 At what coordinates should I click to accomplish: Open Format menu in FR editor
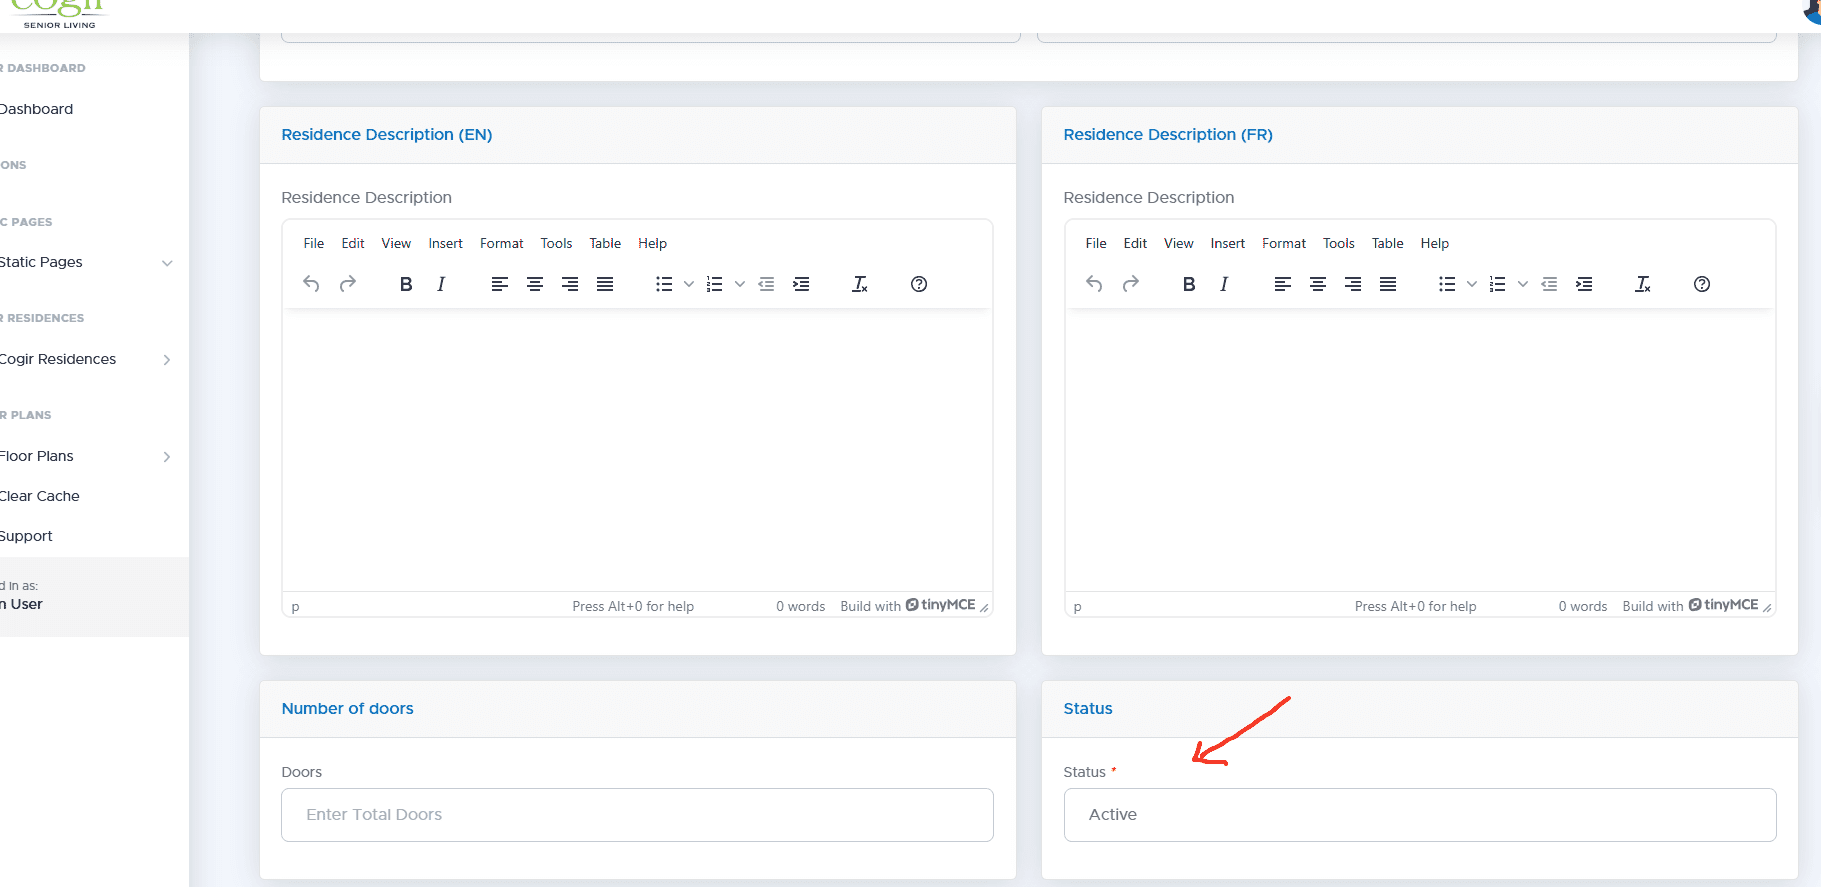(1284, 243)
